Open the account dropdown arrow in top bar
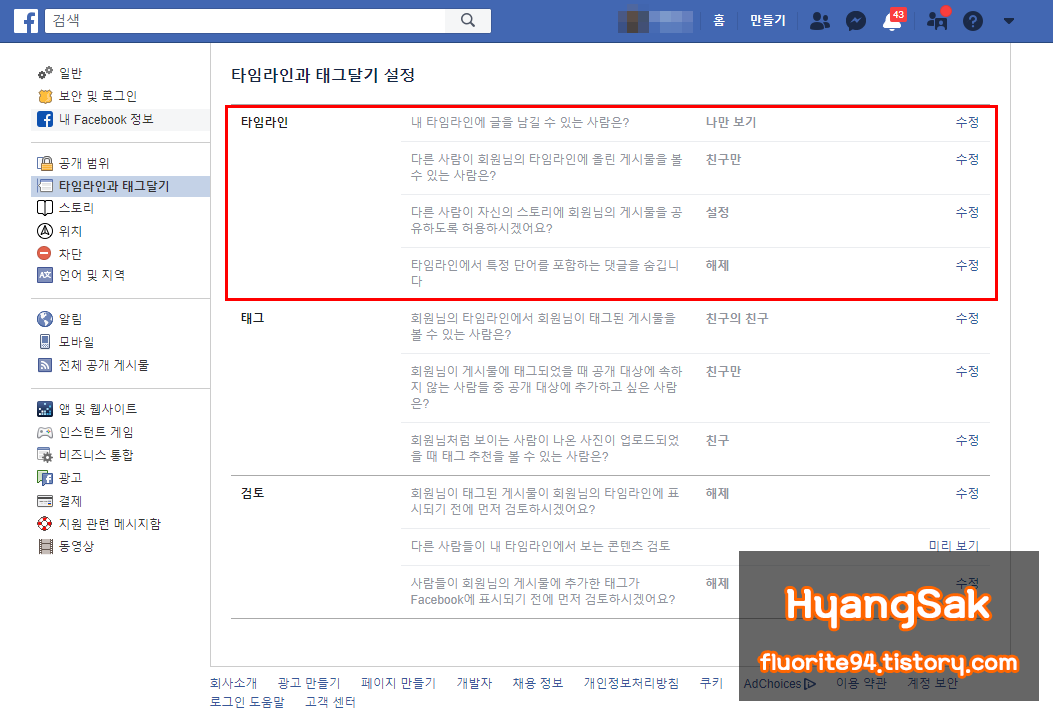The image size is (1053, 720). [1009, 21]
